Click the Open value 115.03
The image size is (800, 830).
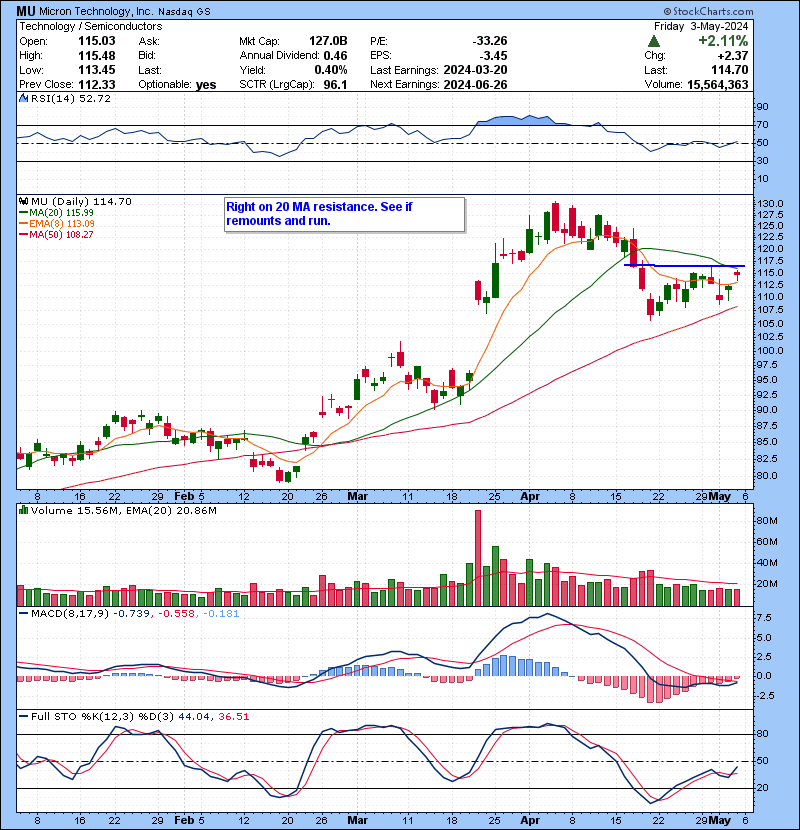coord(97,41)
